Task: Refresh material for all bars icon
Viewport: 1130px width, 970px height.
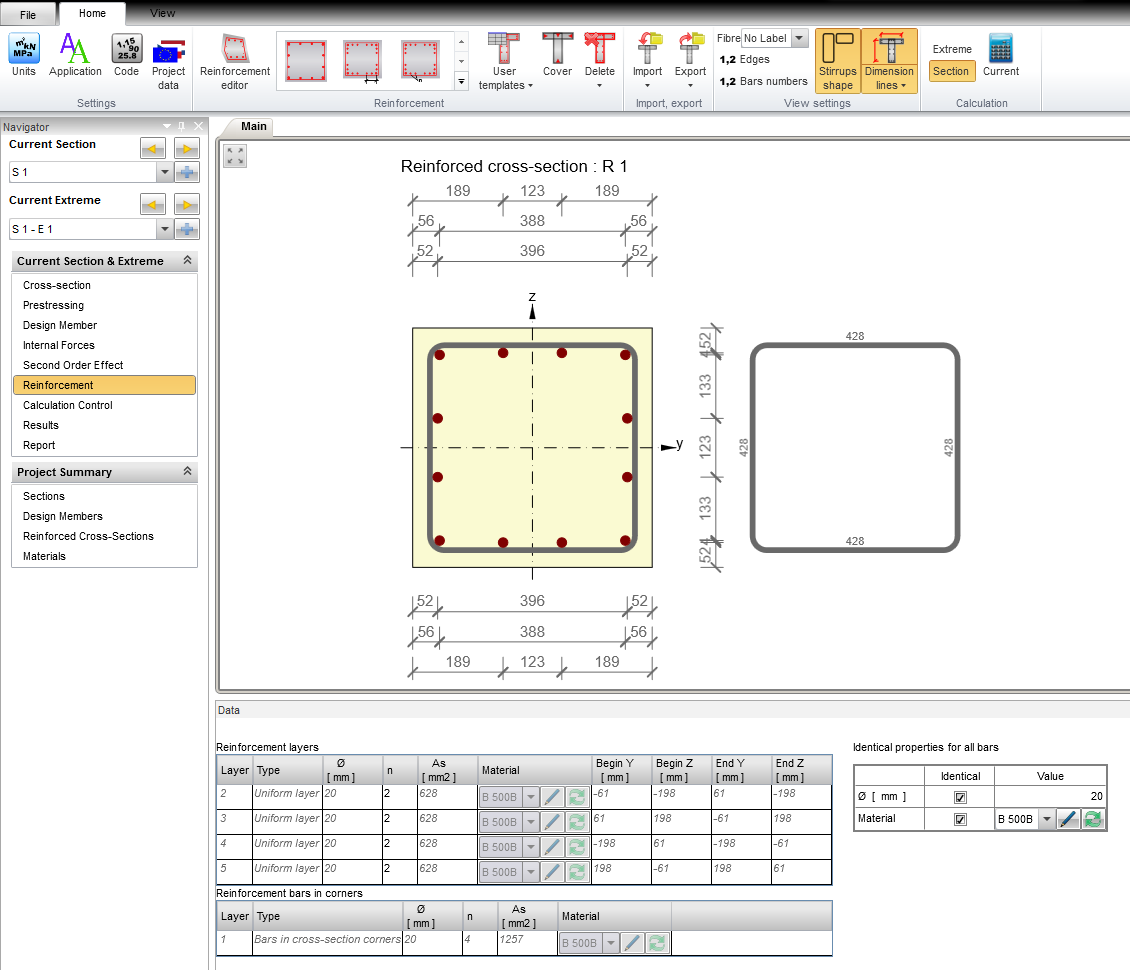Action: coord(1093,819)
